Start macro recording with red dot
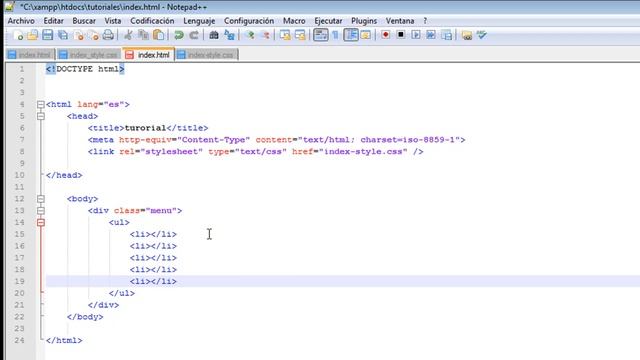This screenshot has width=640, height=360. coord(386,36)
